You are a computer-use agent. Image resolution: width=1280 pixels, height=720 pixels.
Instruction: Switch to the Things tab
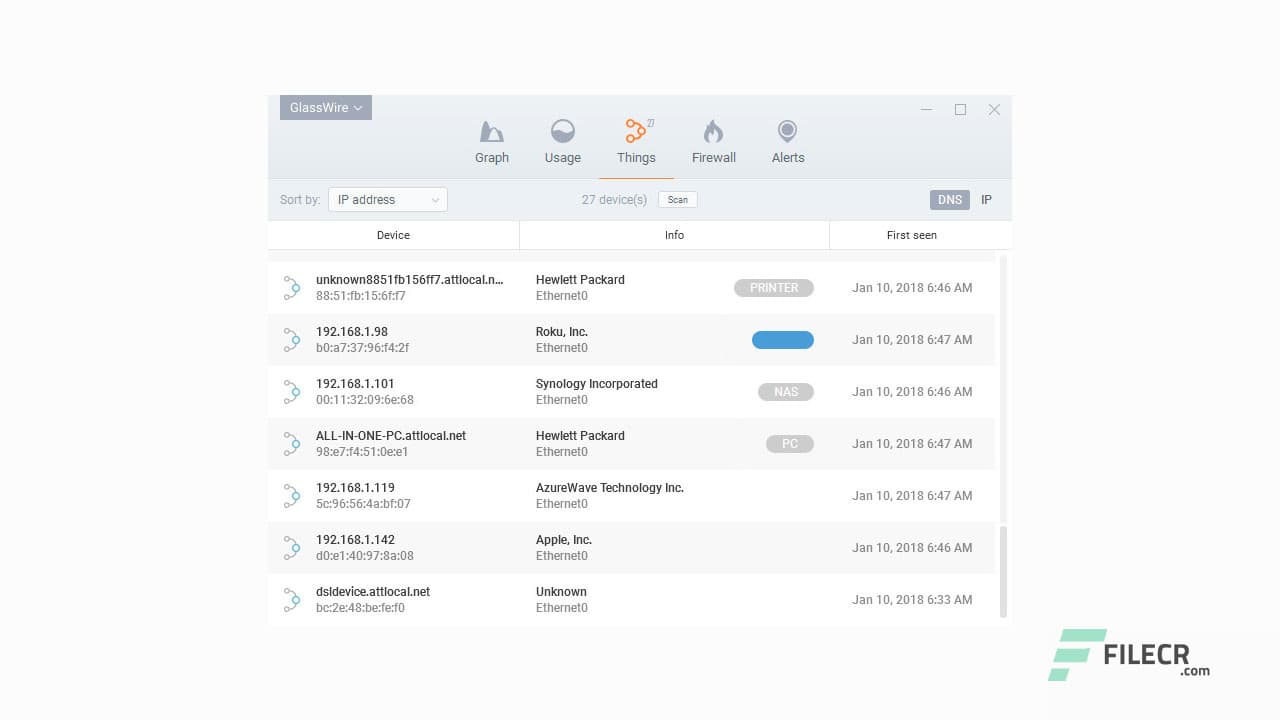click(636, 140)
